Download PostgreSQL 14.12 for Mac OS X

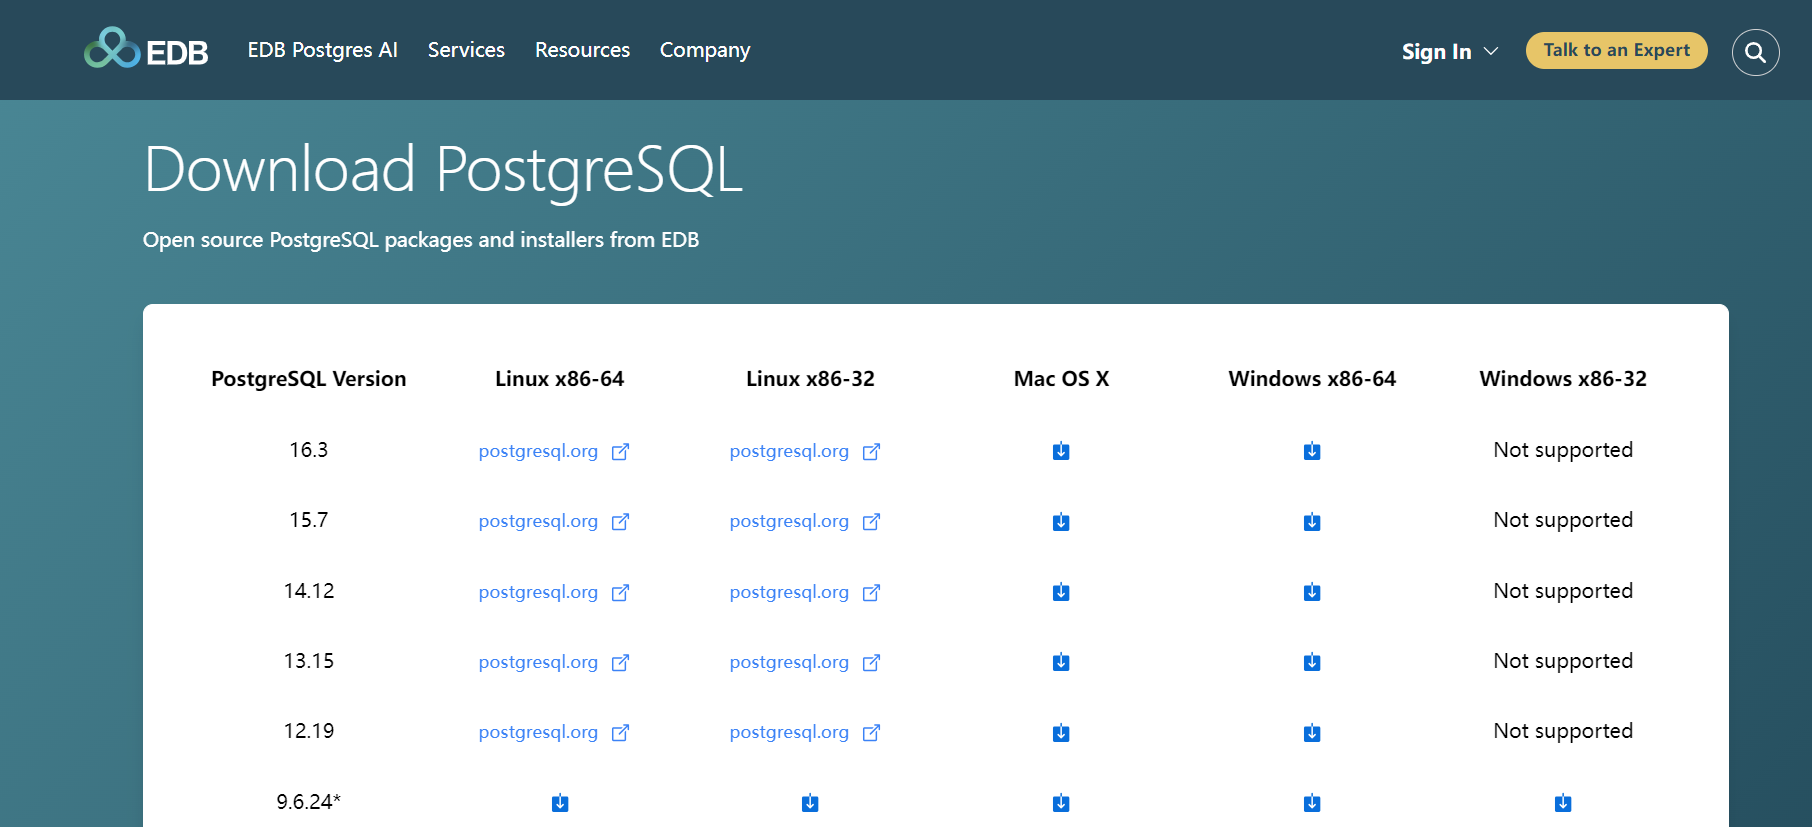pos(1061,592)
